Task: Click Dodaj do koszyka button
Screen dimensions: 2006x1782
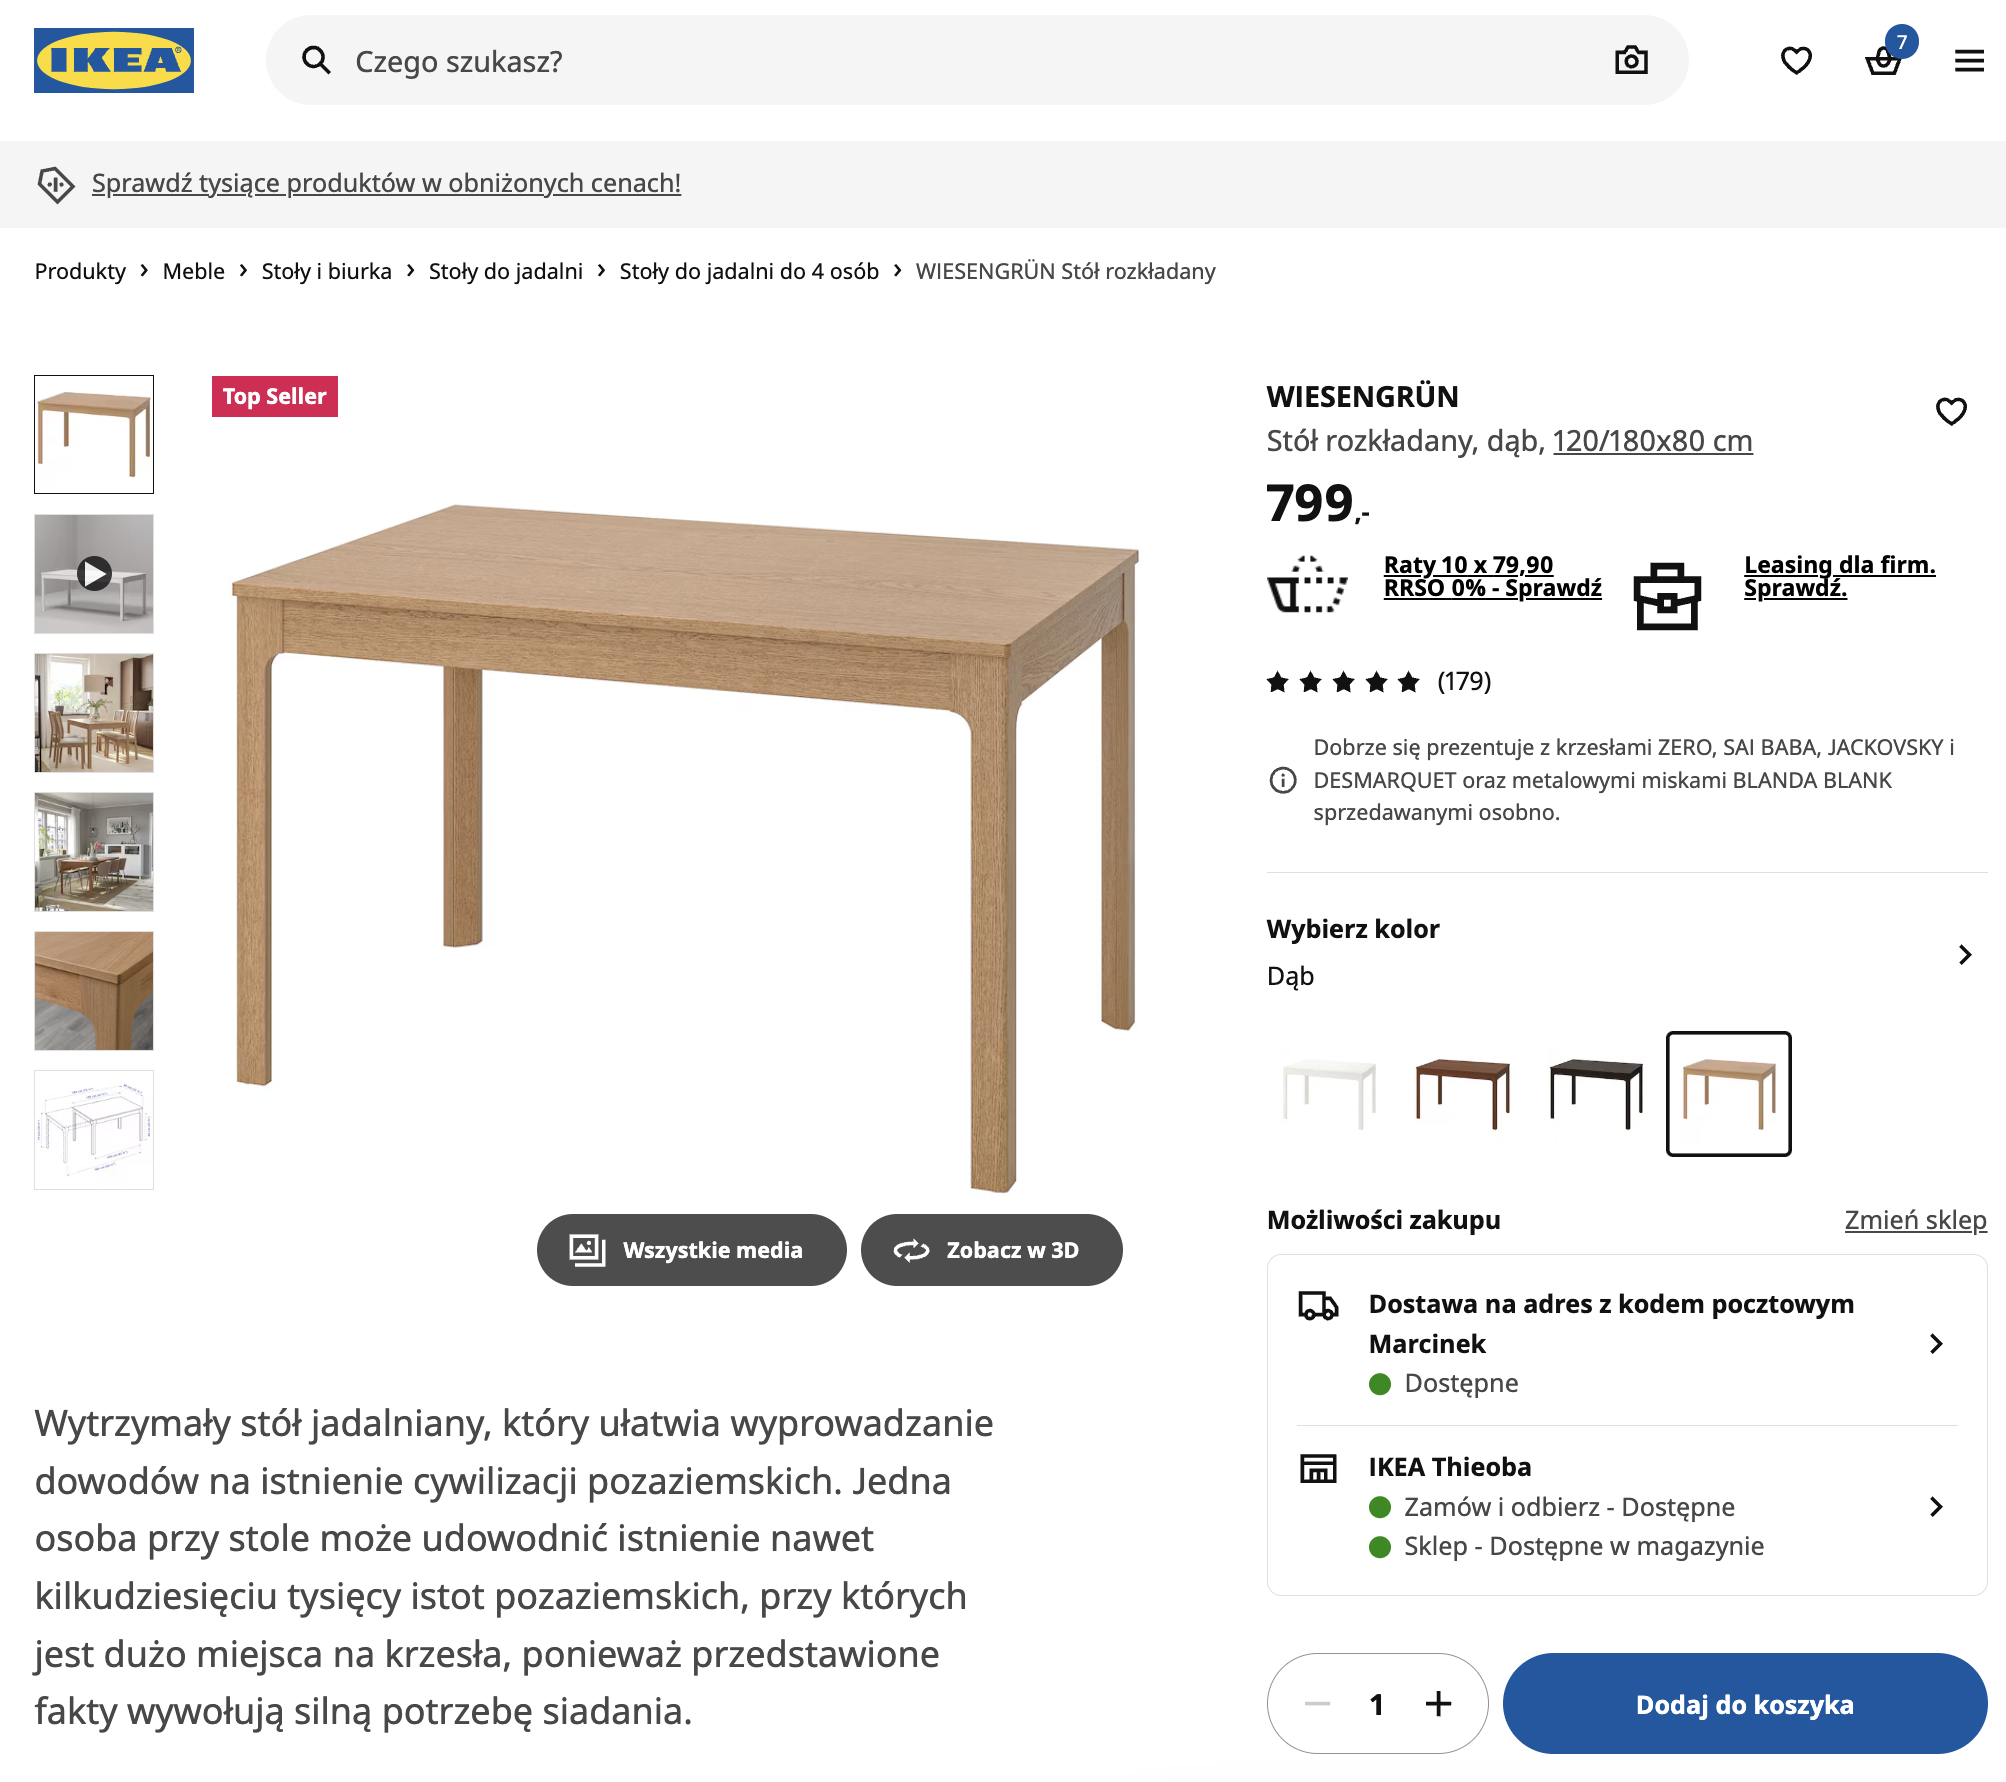Action: pyautogui.click(x=1744, y=1703)
